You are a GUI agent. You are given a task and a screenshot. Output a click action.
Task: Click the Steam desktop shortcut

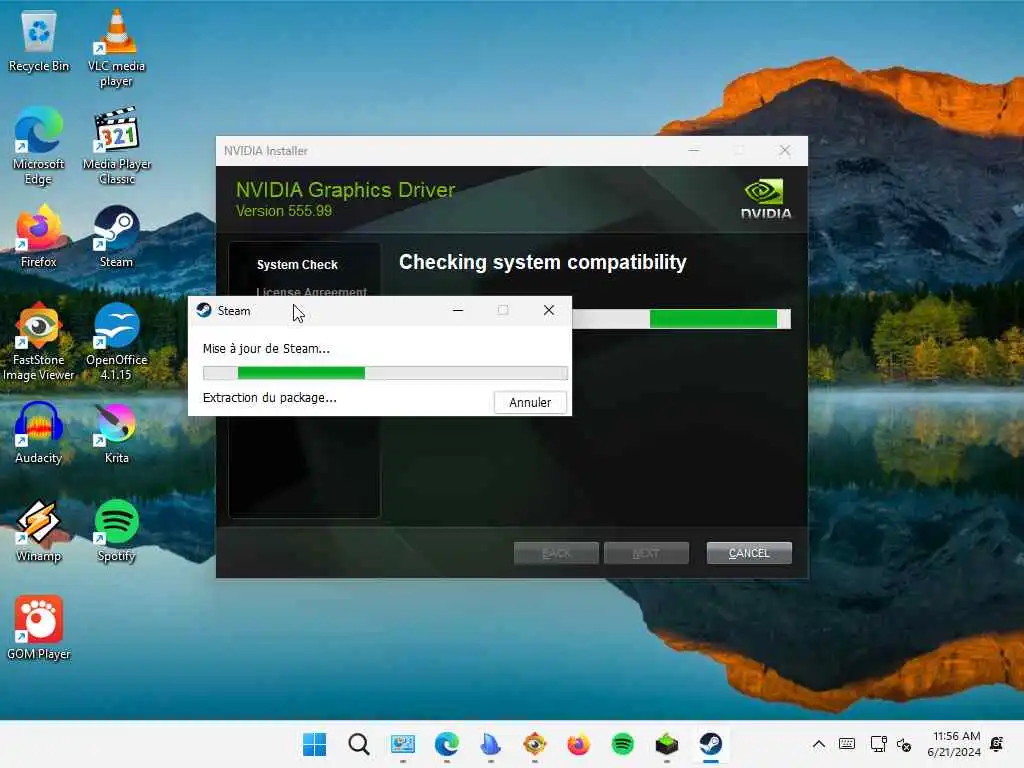(116, 236)
